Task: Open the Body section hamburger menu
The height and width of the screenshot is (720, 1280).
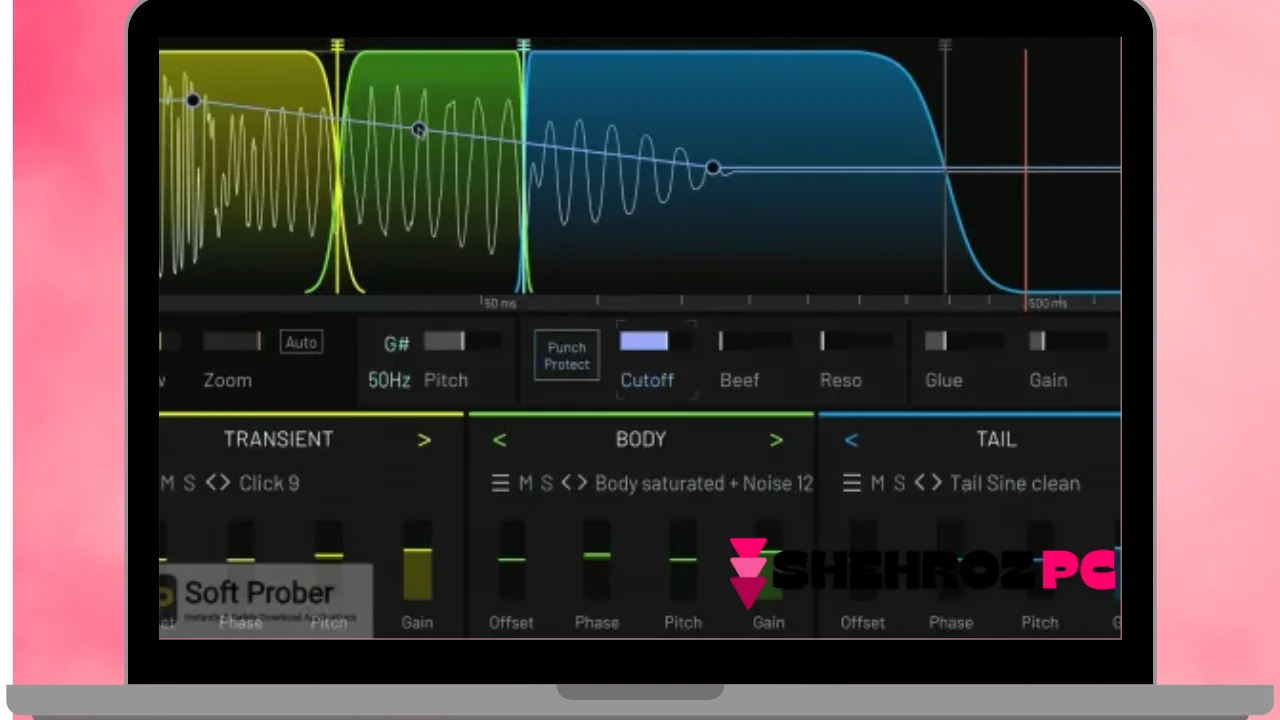Action: (x=501, y=484)
